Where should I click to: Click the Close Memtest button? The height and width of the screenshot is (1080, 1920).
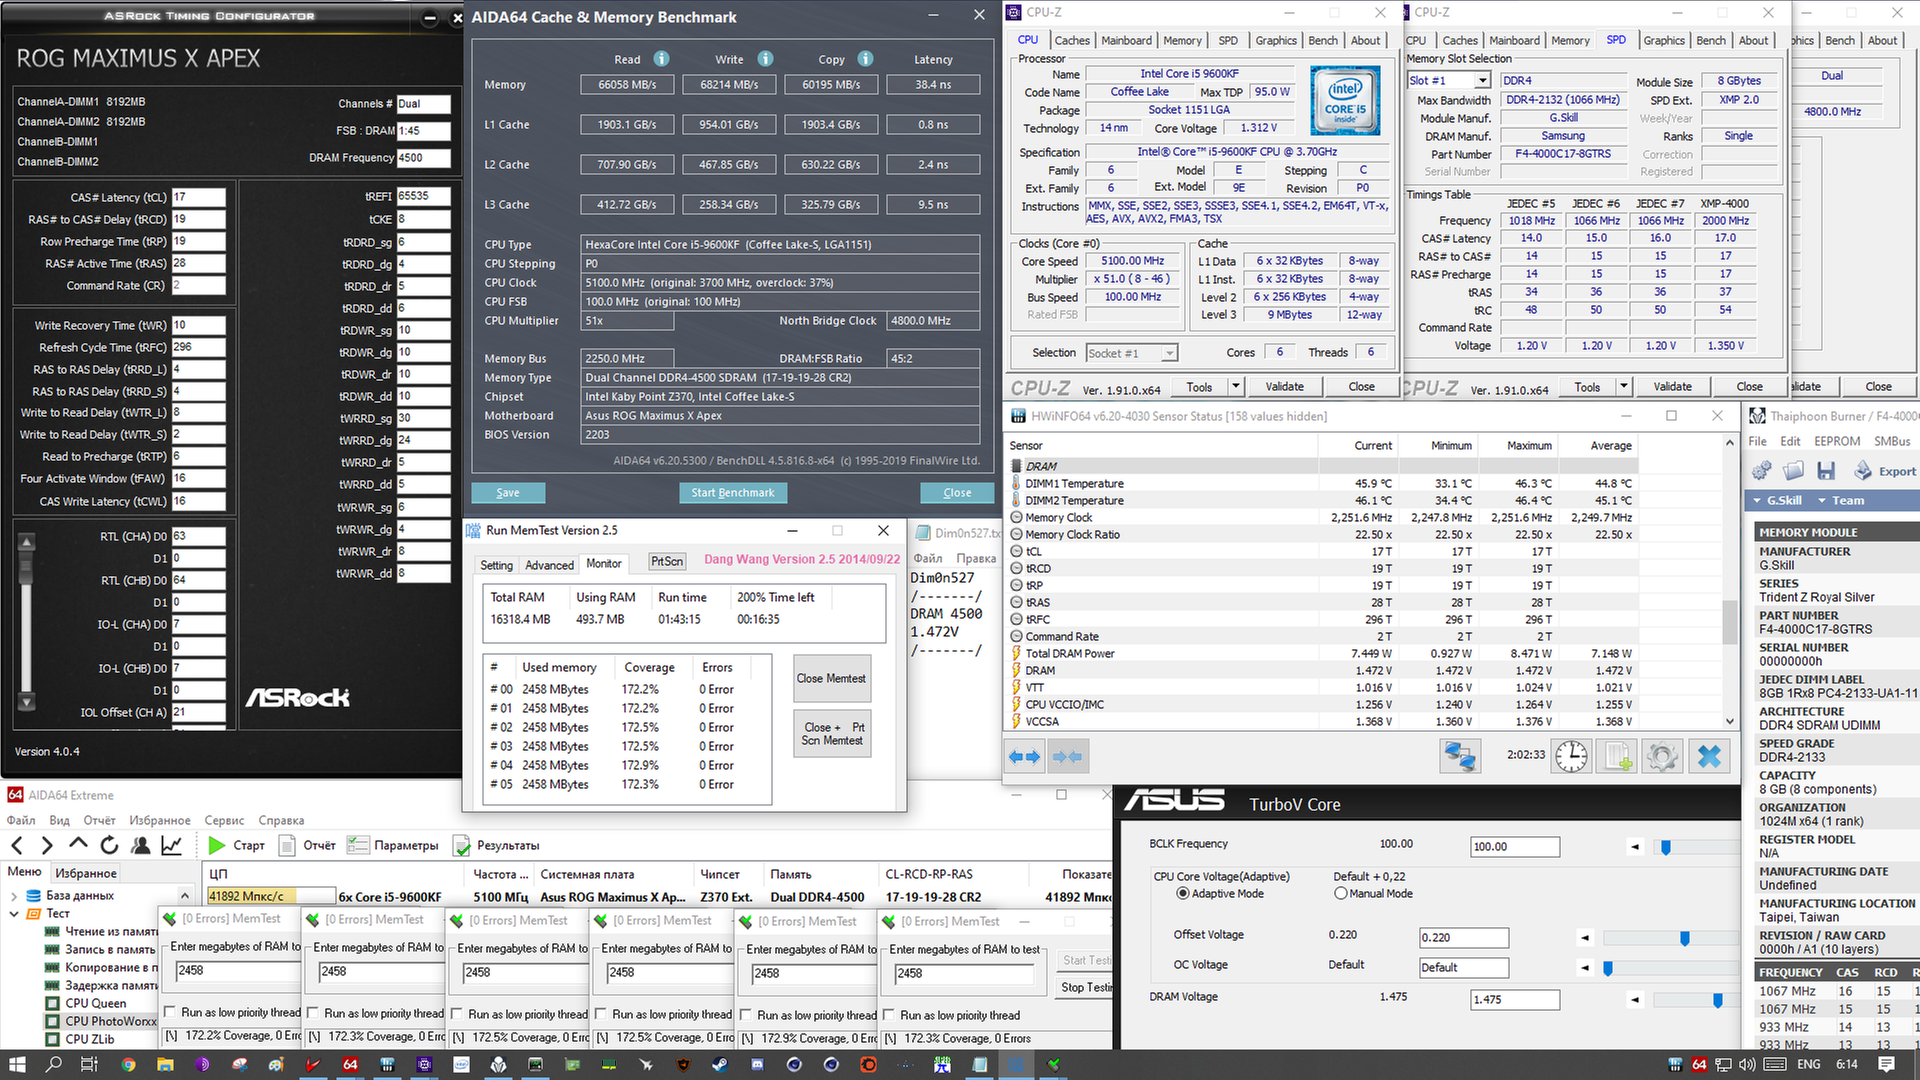[x=831, y=678]
